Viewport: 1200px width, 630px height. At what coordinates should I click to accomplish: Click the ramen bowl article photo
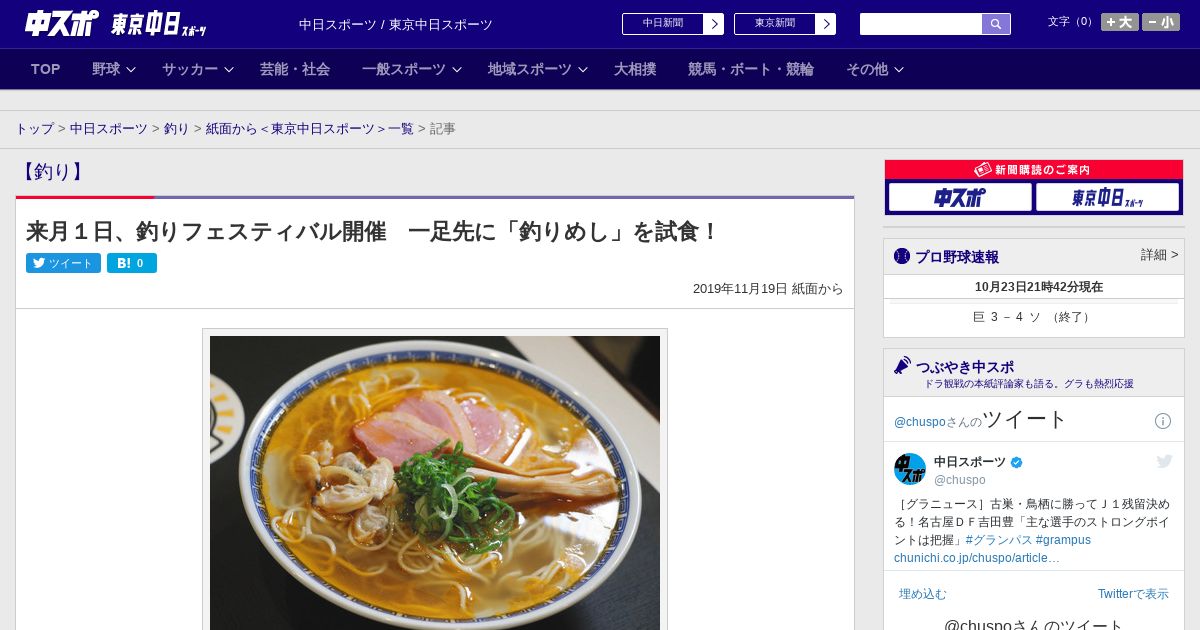pos(435,482)
